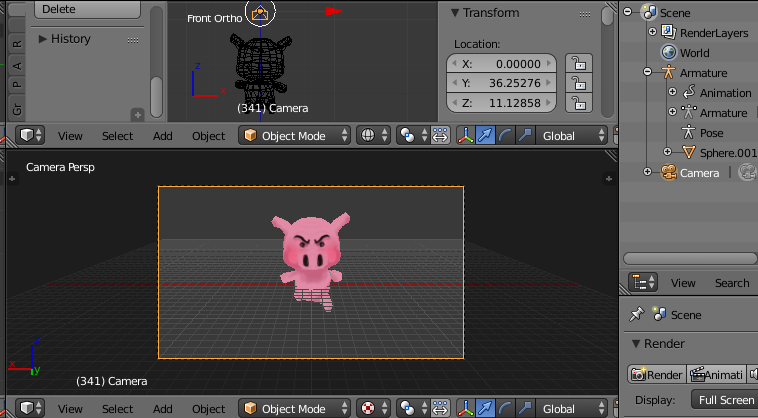Select the World item in outliner

(694, 53)
